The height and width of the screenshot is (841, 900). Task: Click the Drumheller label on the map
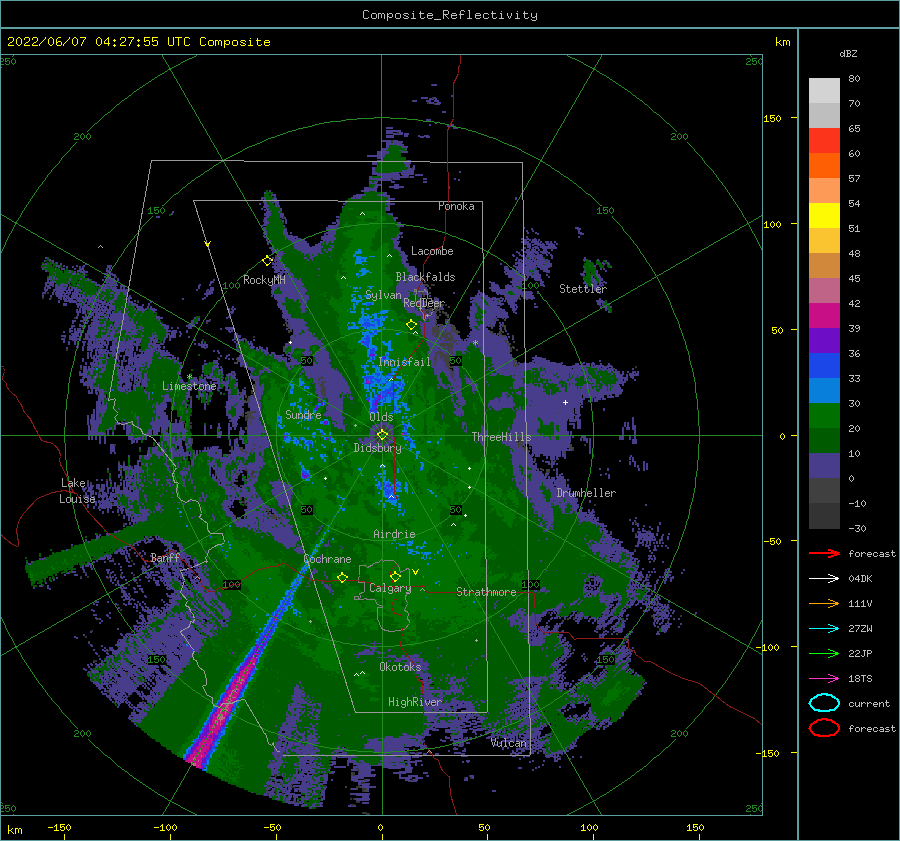pos(586,493)
